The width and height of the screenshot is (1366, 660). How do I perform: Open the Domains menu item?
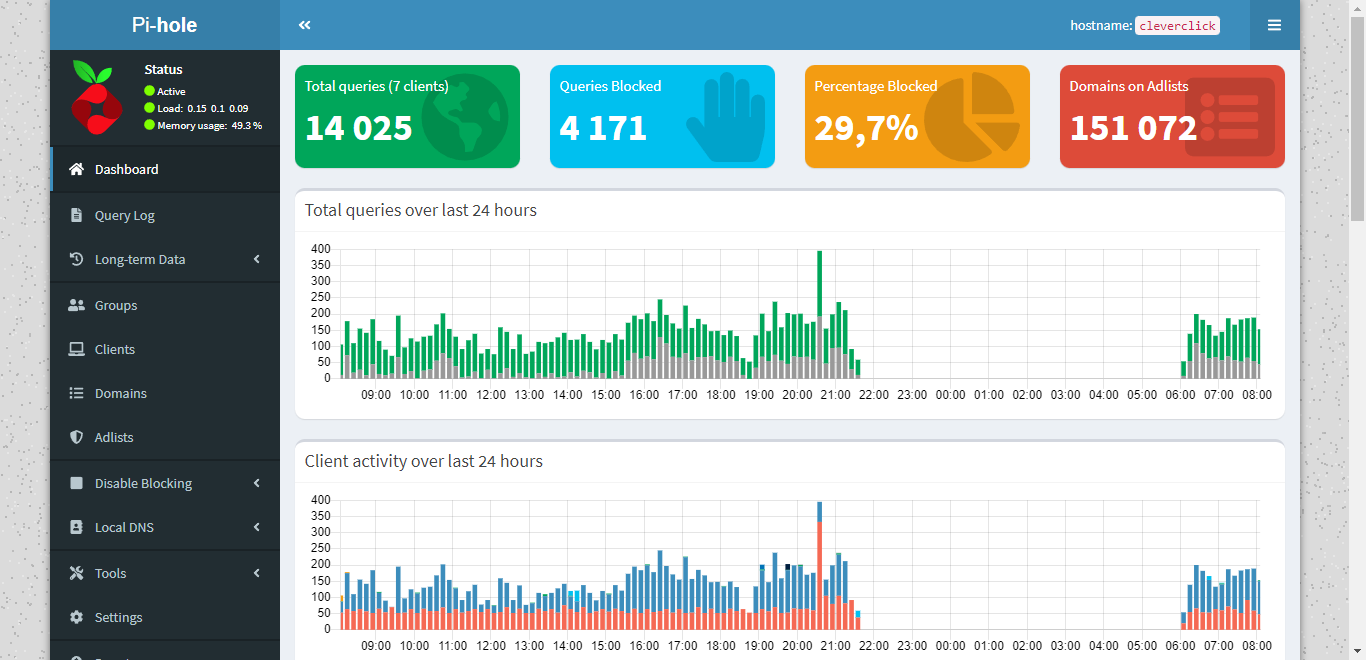121,393
